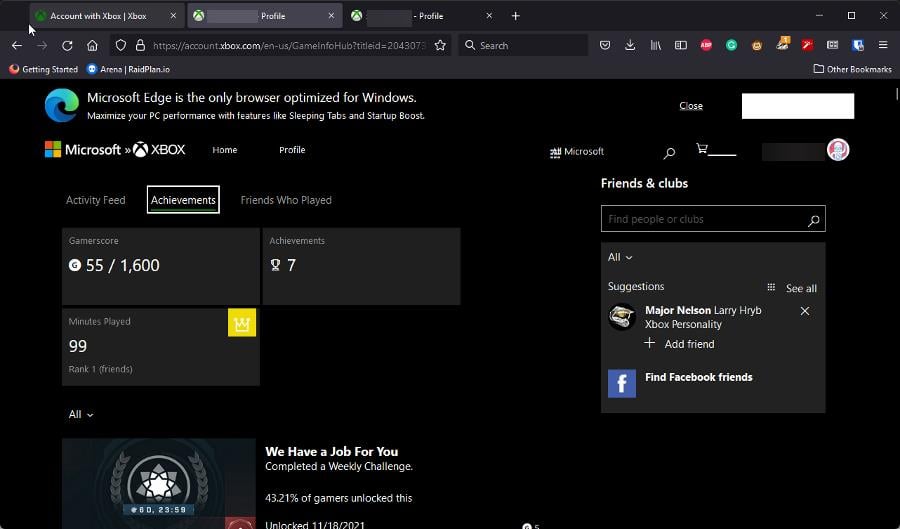Screen dimensions: 900x529
Task: Click the yellow crown rank icon
Action: (242, 323)
